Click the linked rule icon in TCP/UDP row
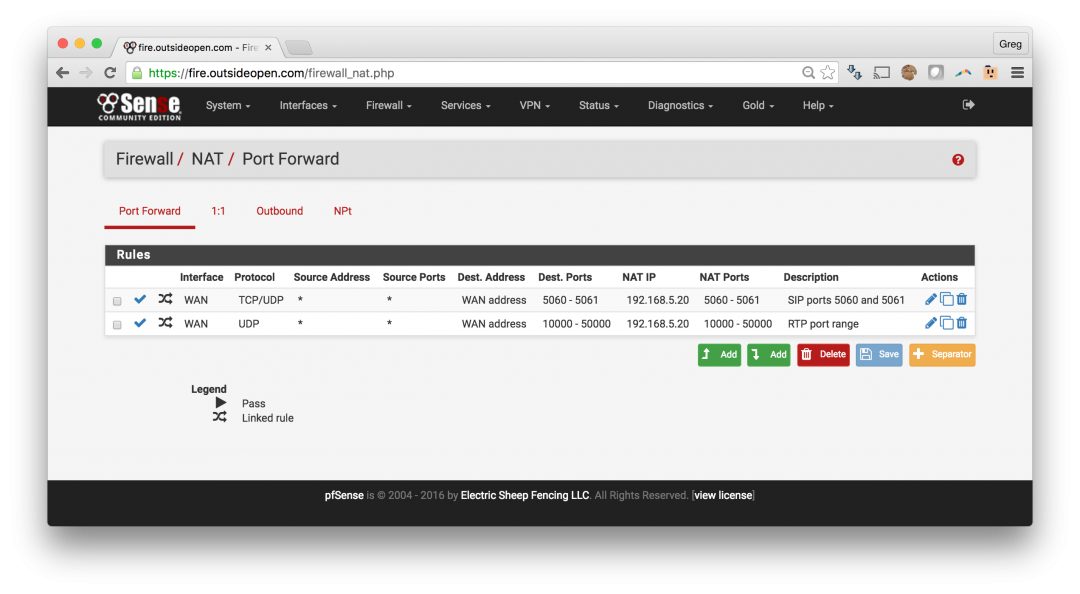Viewport: 1080px width, 594px height. [x=165, y=299]
